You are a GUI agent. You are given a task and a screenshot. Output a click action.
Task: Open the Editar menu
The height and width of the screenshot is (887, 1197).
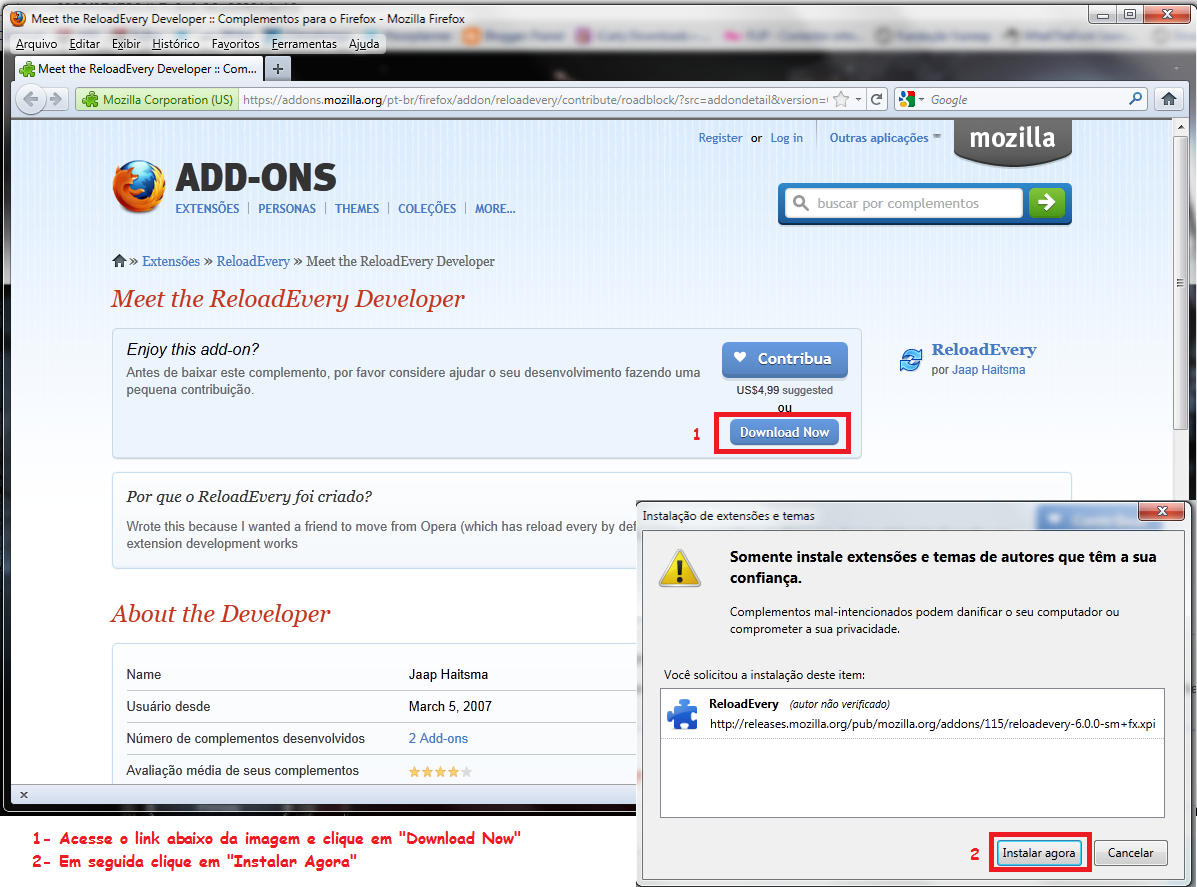(84, 44)
